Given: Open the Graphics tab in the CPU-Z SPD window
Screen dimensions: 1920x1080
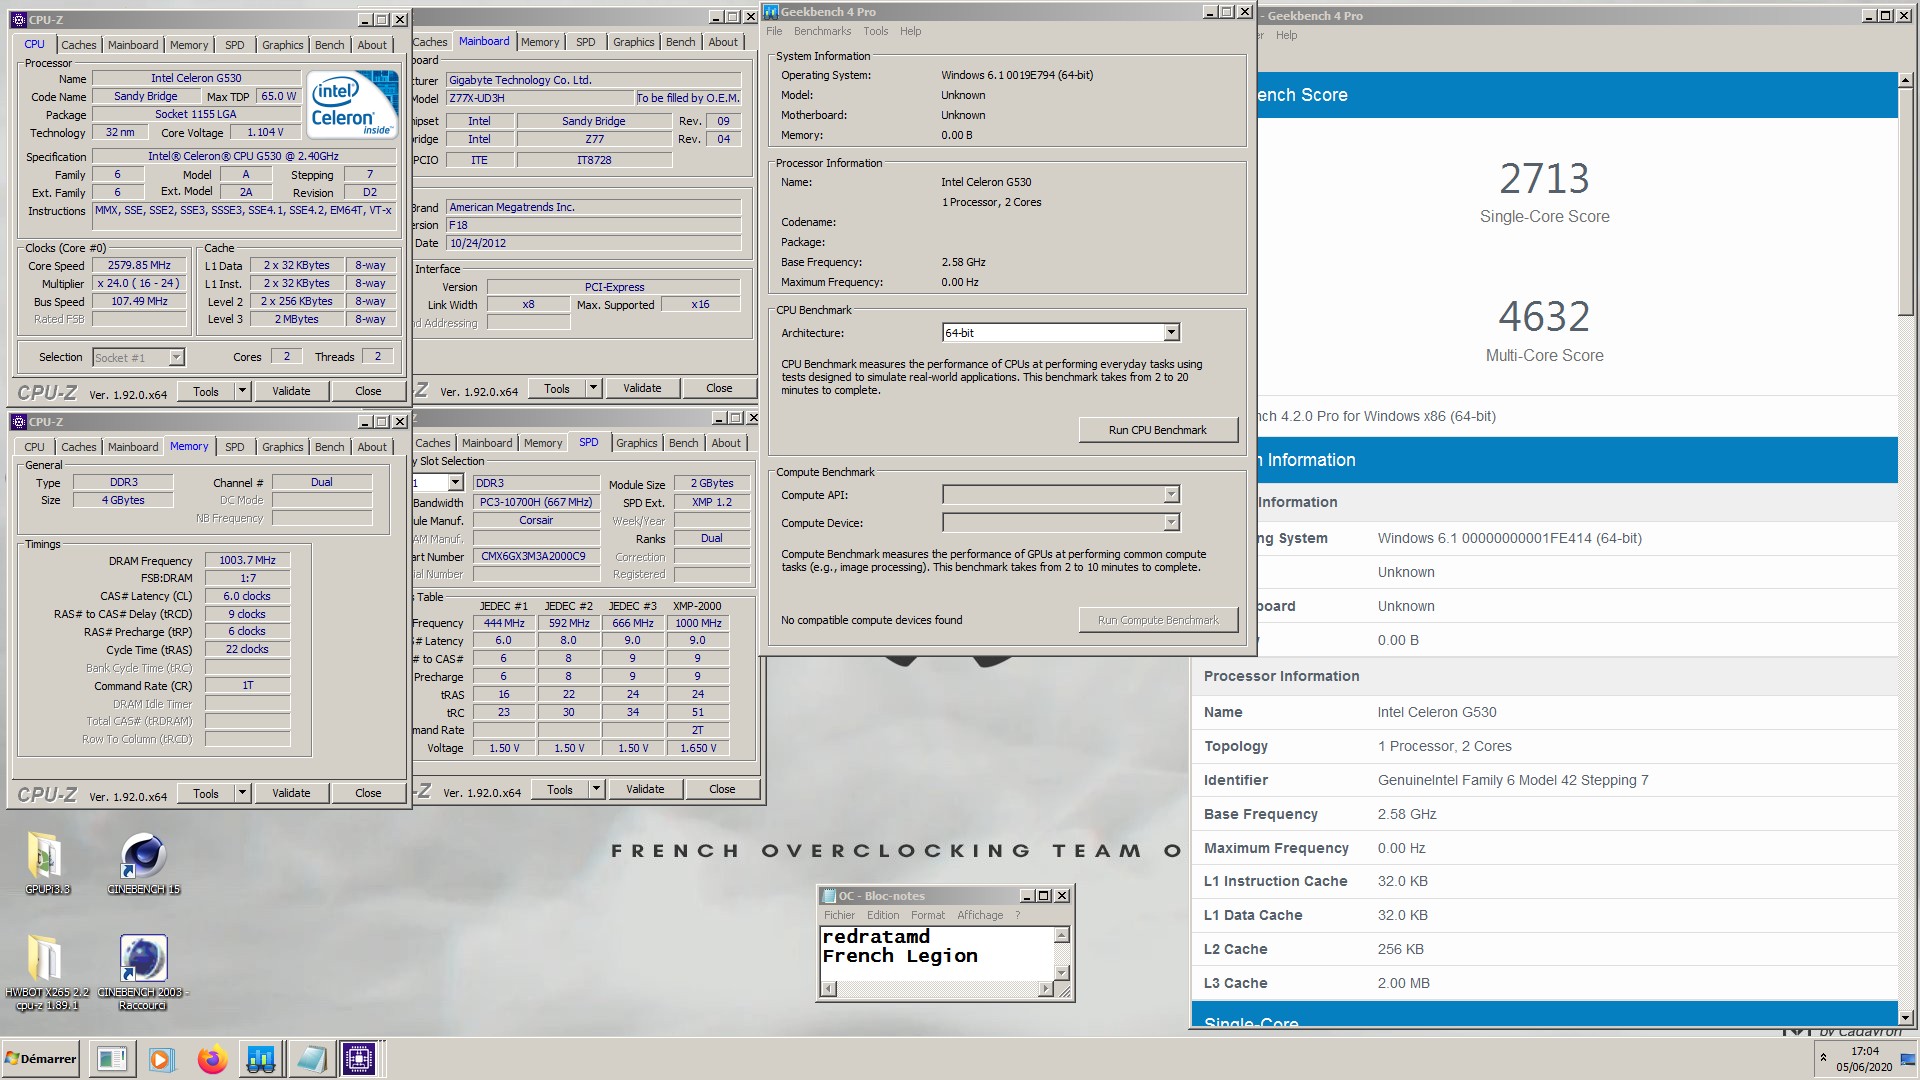Looking at the screenshot, I should pos(636,443).
